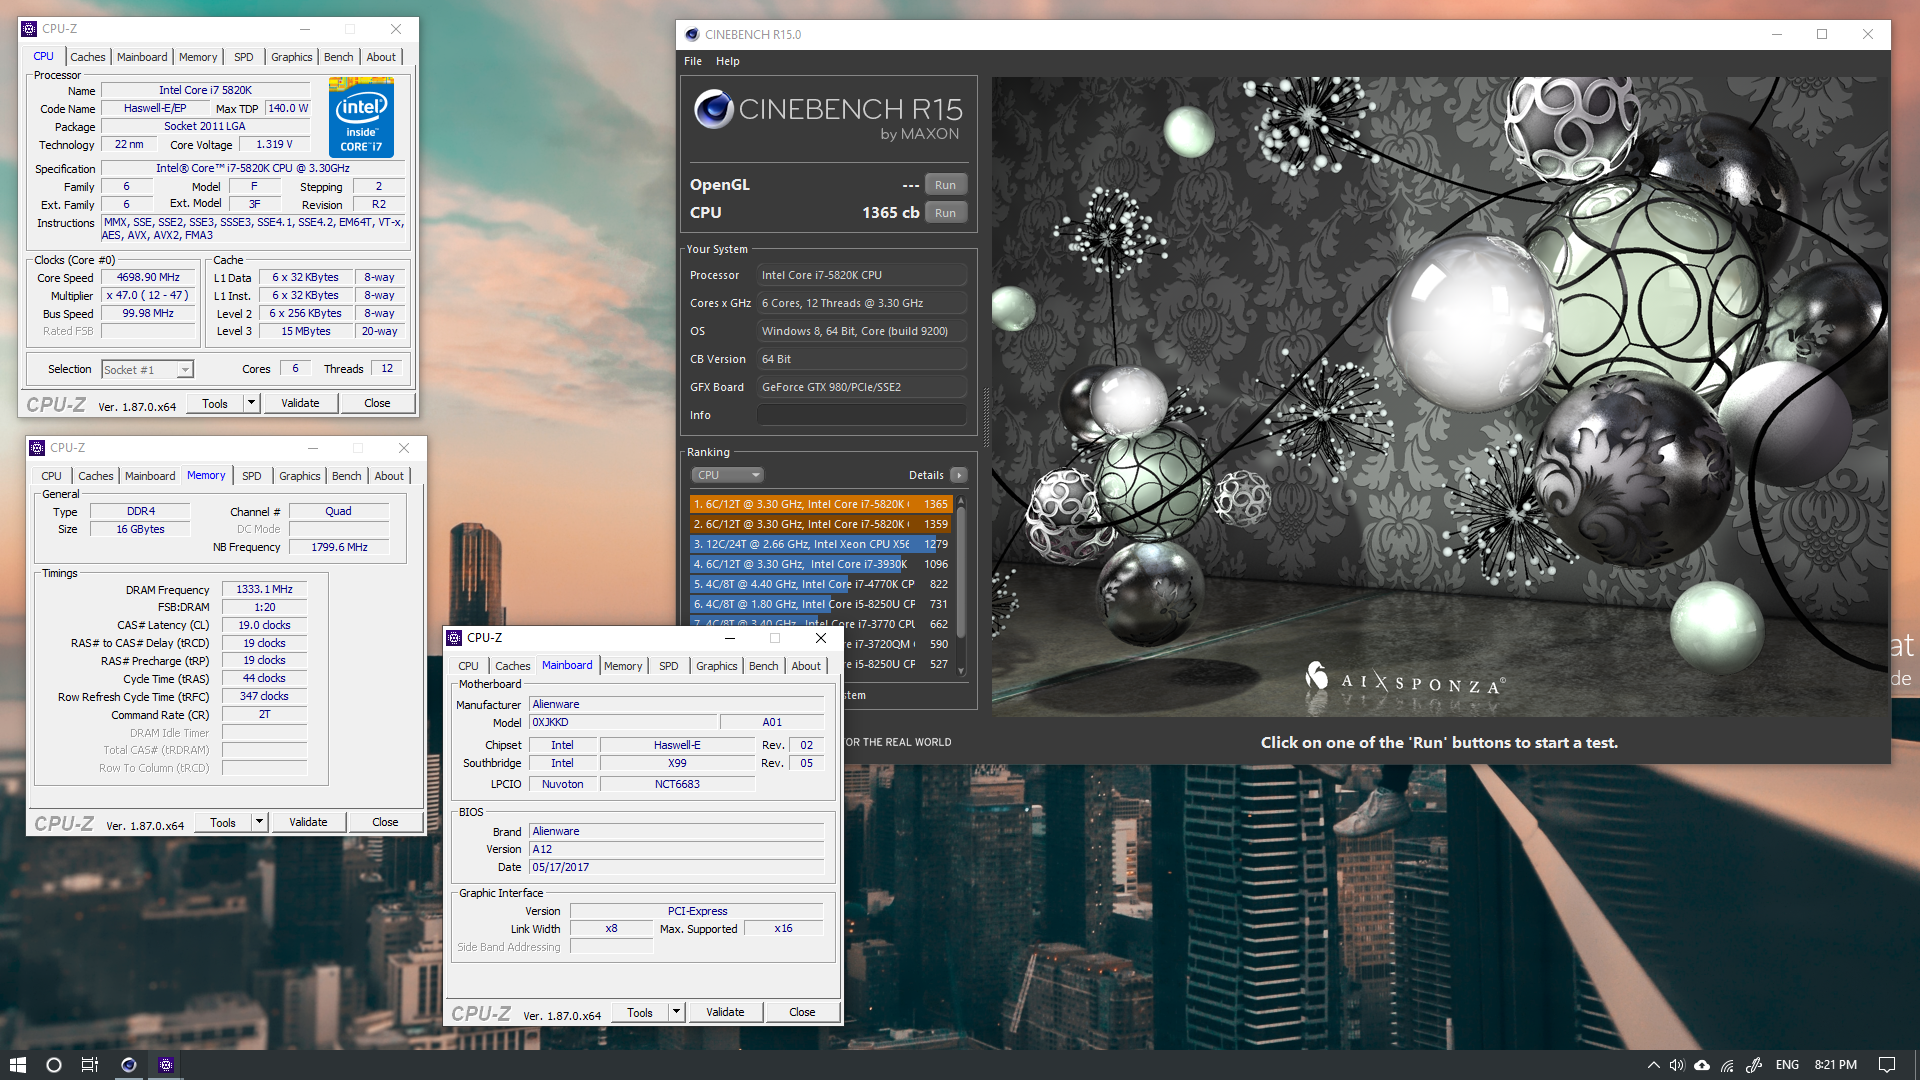Switch to Graphics tab in Mainboard CPU-Z window
This screenshot has height=1080, width=1920.
tap(717, 666)
